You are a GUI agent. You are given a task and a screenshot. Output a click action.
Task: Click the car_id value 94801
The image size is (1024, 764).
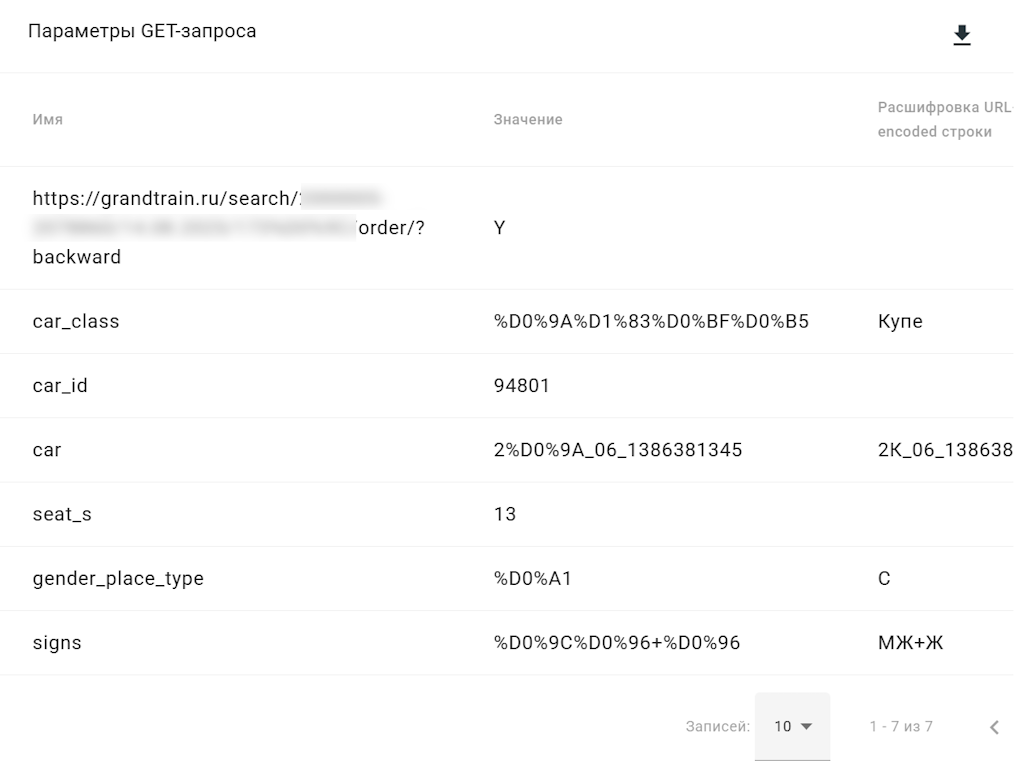(x=521, y=386)
